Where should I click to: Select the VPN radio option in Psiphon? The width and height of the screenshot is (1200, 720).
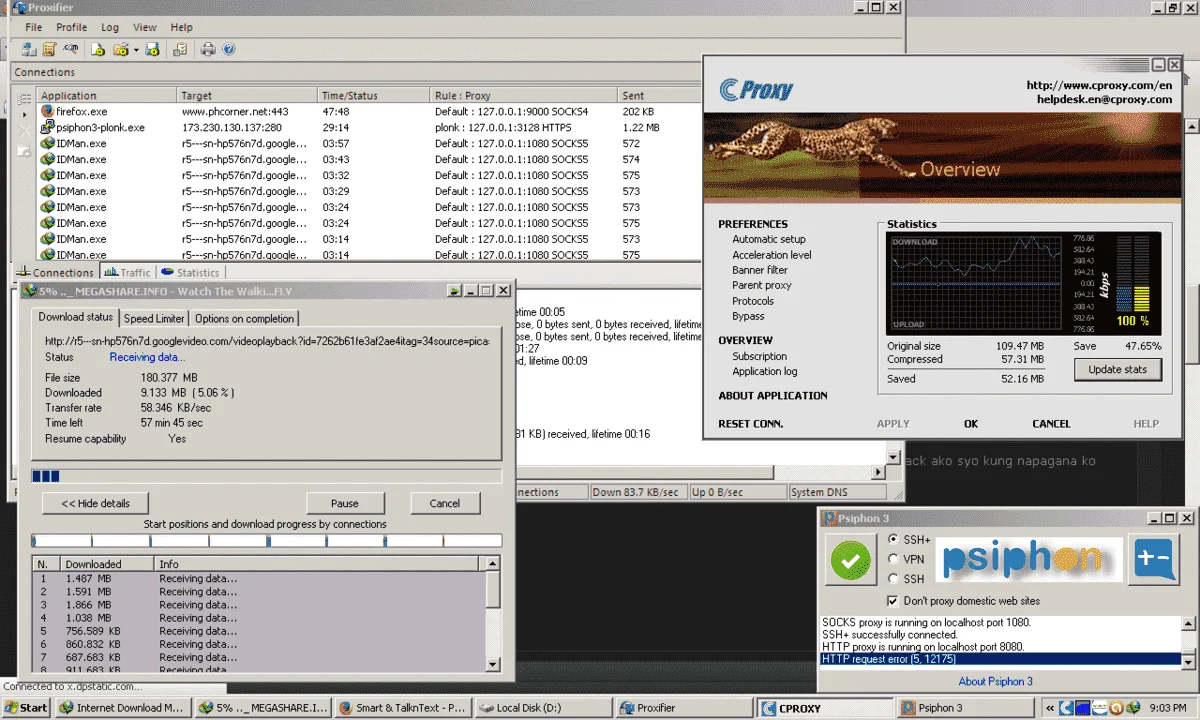(893, 559)
